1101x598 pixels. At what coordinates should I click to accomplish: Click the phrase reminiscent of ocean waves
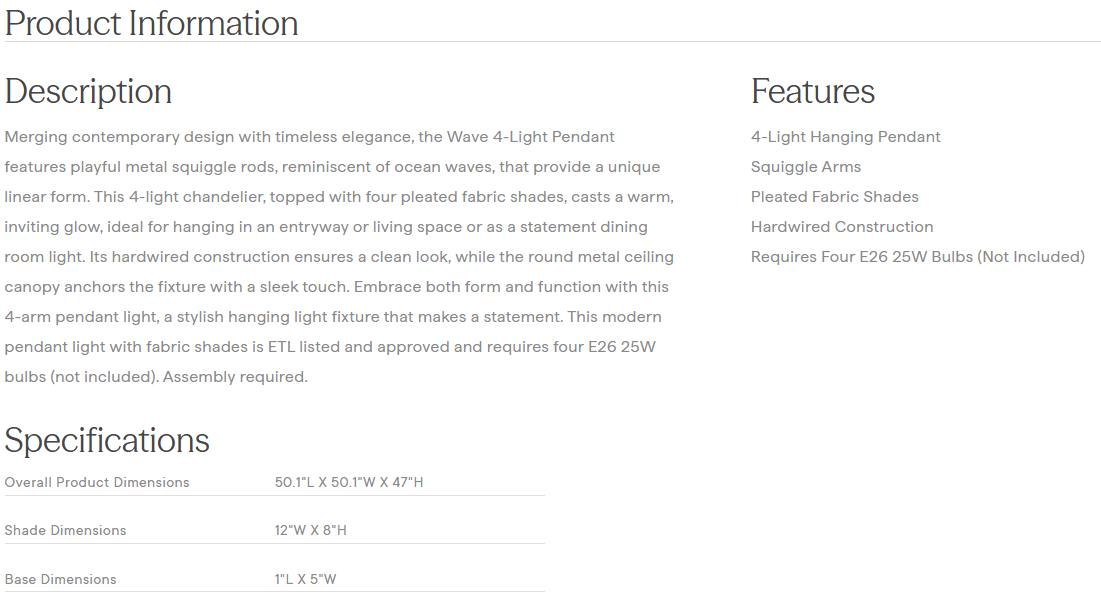click(x=395, y=167)
